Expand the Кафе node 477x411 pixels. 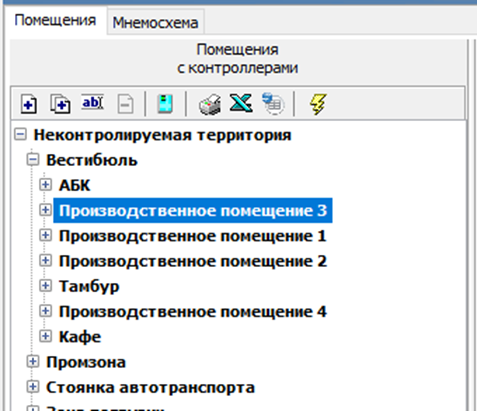coord(45,336)
